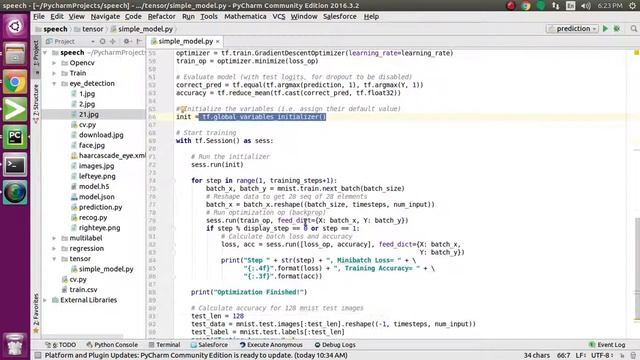This screenshot has width=640, height=360.
Task: Open the Terminal tool window
Action: (x=164, y=344)
